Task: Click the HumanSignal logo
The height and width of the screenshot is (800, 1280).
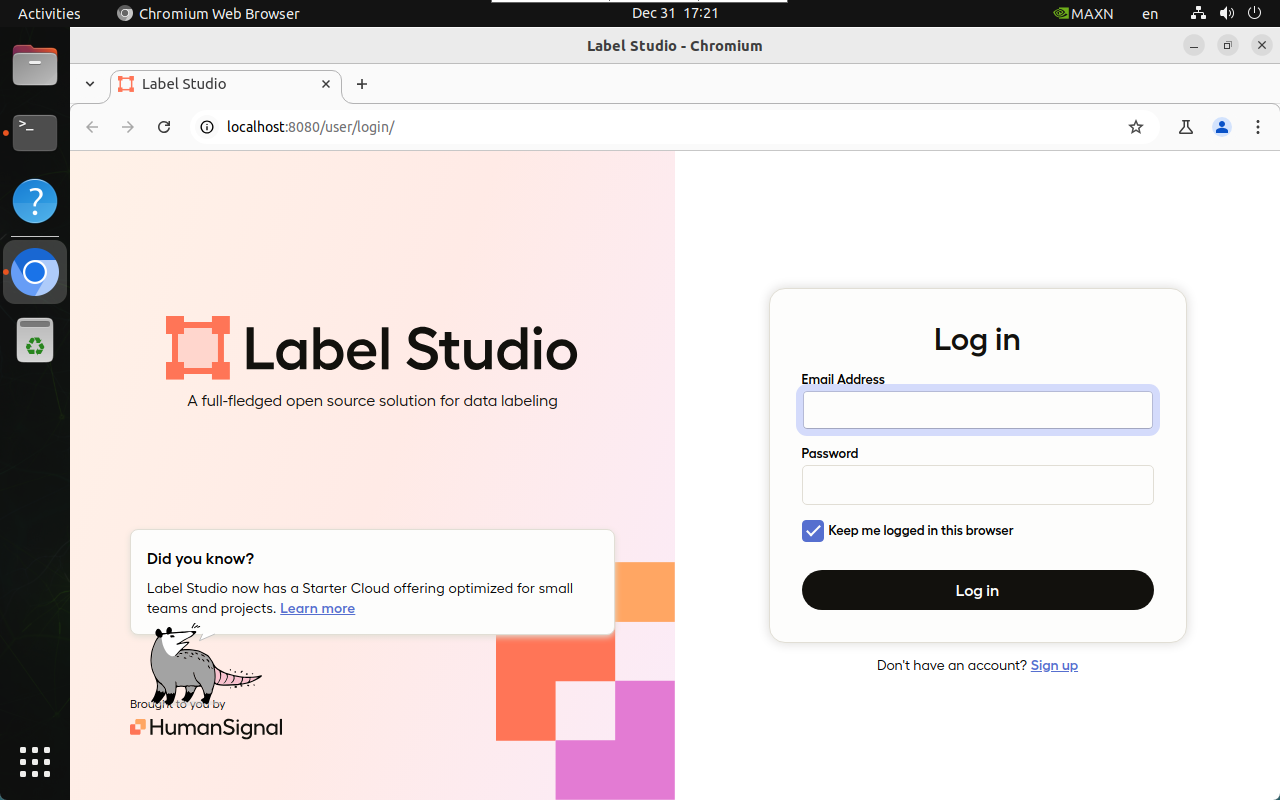Action: point(206,728)
